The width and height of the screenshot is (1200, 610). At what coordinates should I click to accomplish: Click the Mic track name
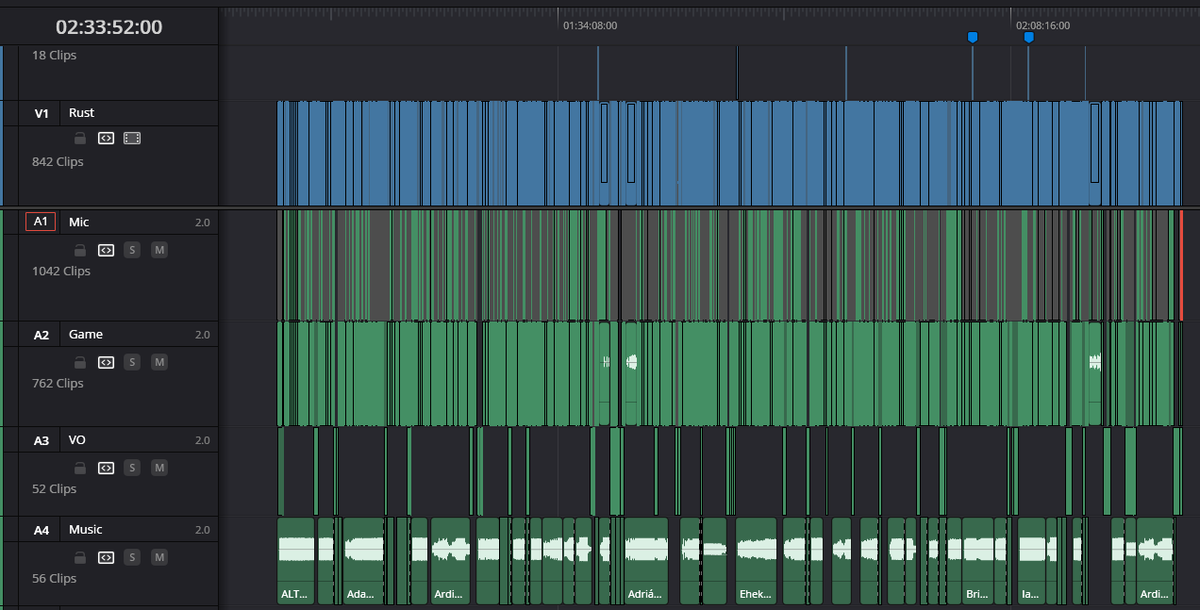(79, 222)
